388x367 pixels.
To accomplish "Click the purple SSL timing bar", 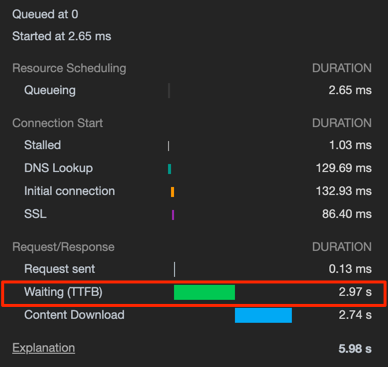I will point(173,215).
